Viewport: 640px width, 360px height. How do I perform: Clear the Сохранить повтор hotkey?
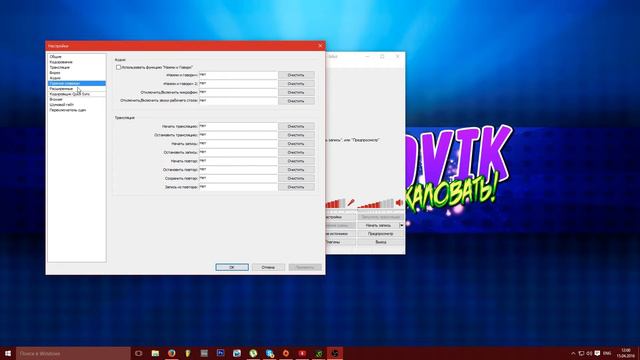296,178
